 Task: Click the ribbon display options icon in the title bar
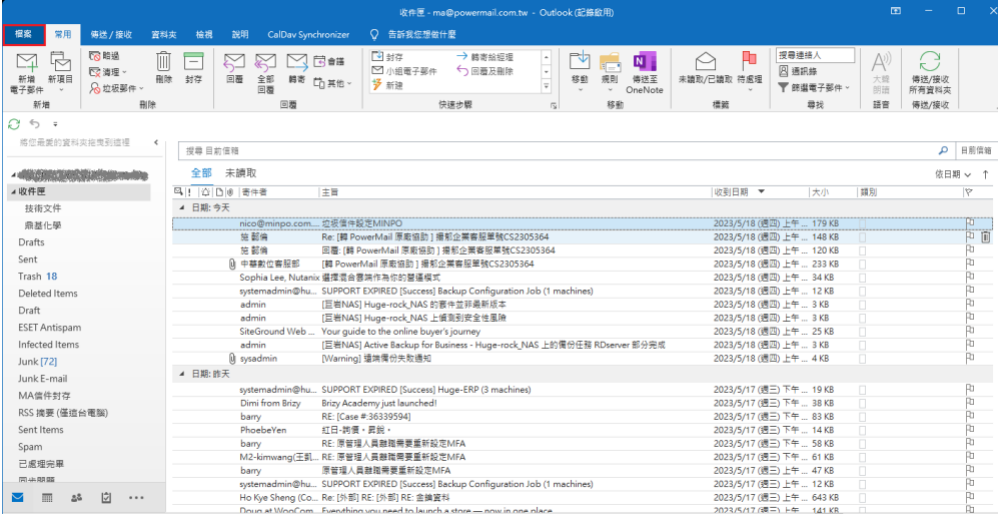(896, 11)
